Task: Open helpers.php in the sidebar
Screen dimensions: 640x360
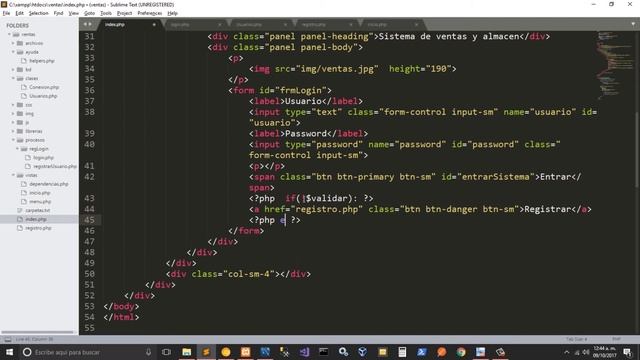Action: pos(42,61)
